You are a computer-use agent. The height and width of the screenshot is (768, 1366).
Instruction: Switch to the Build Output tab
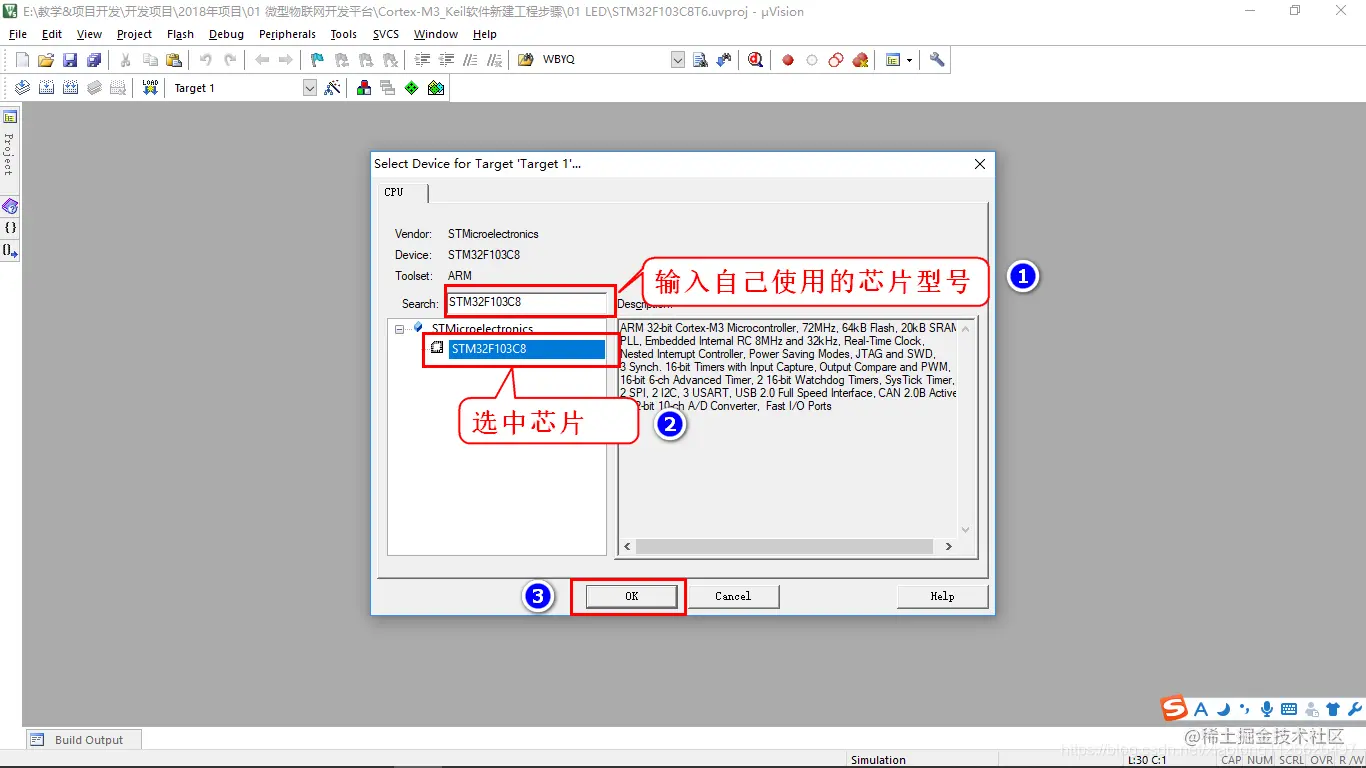(83, 740)
